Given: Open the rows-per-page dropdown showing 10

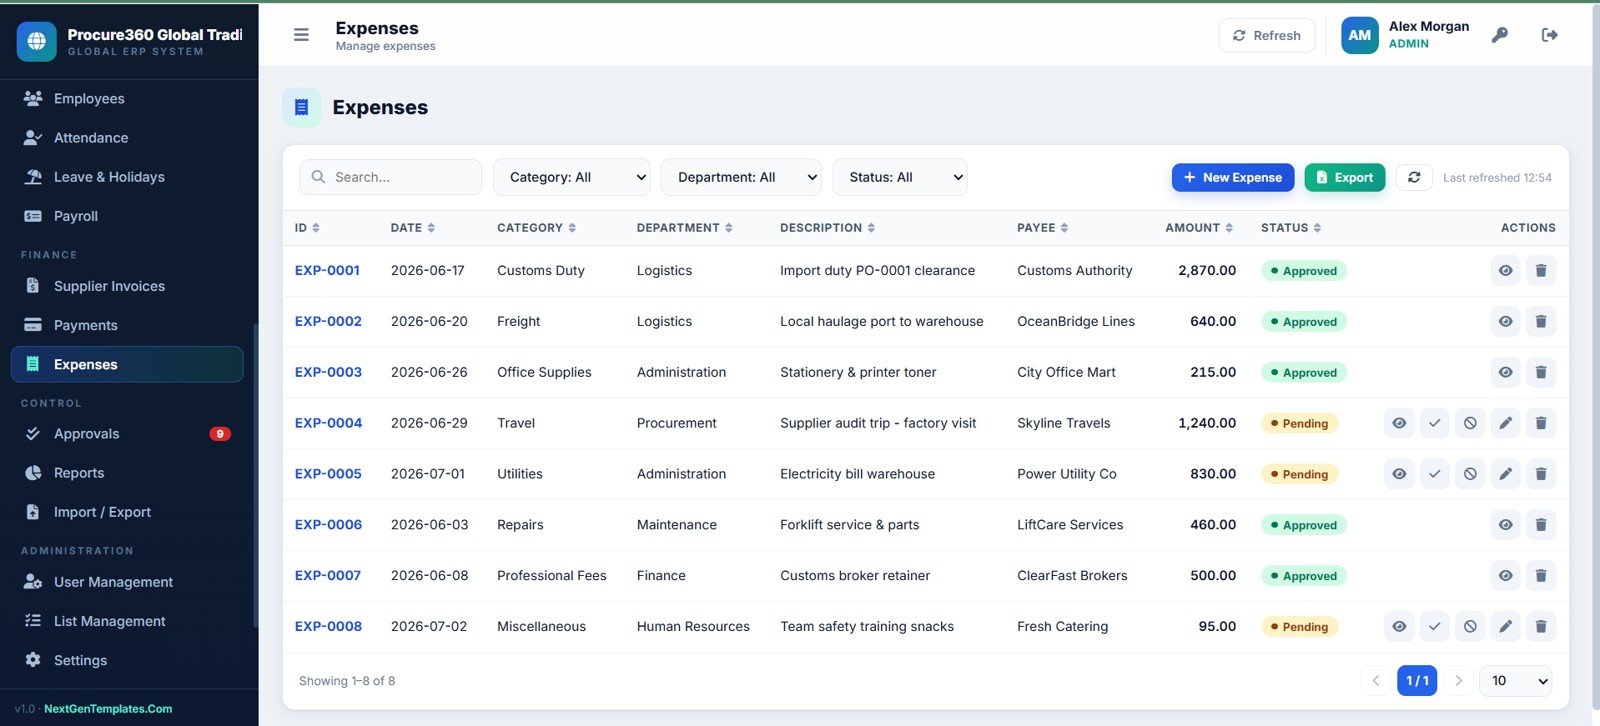Looking at the screenshot, I should click(1516, 681).
